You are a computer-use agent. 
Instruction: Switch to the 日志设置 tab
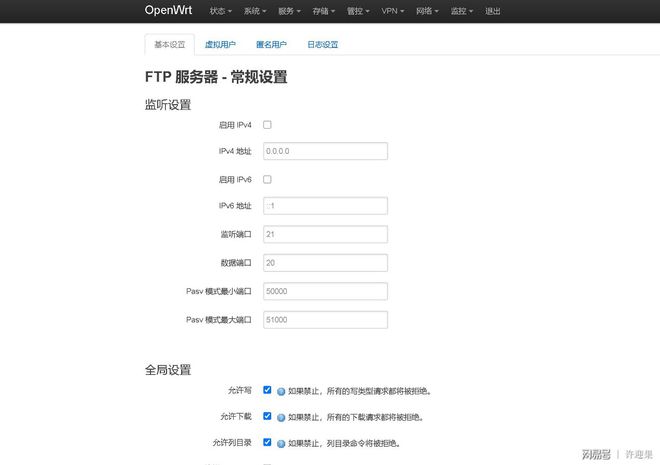tap(323, 45)
